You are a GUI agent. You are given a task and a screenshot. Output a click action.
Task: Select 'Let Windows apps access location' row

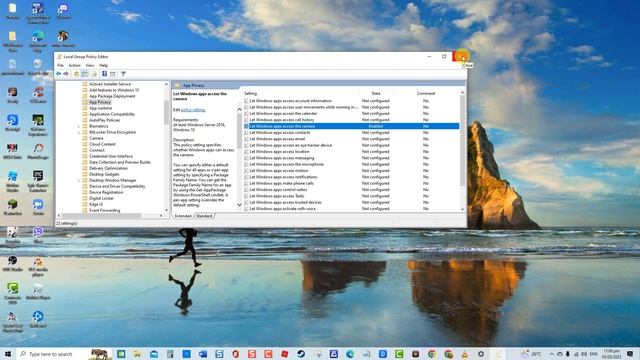(x=351, y=151)
